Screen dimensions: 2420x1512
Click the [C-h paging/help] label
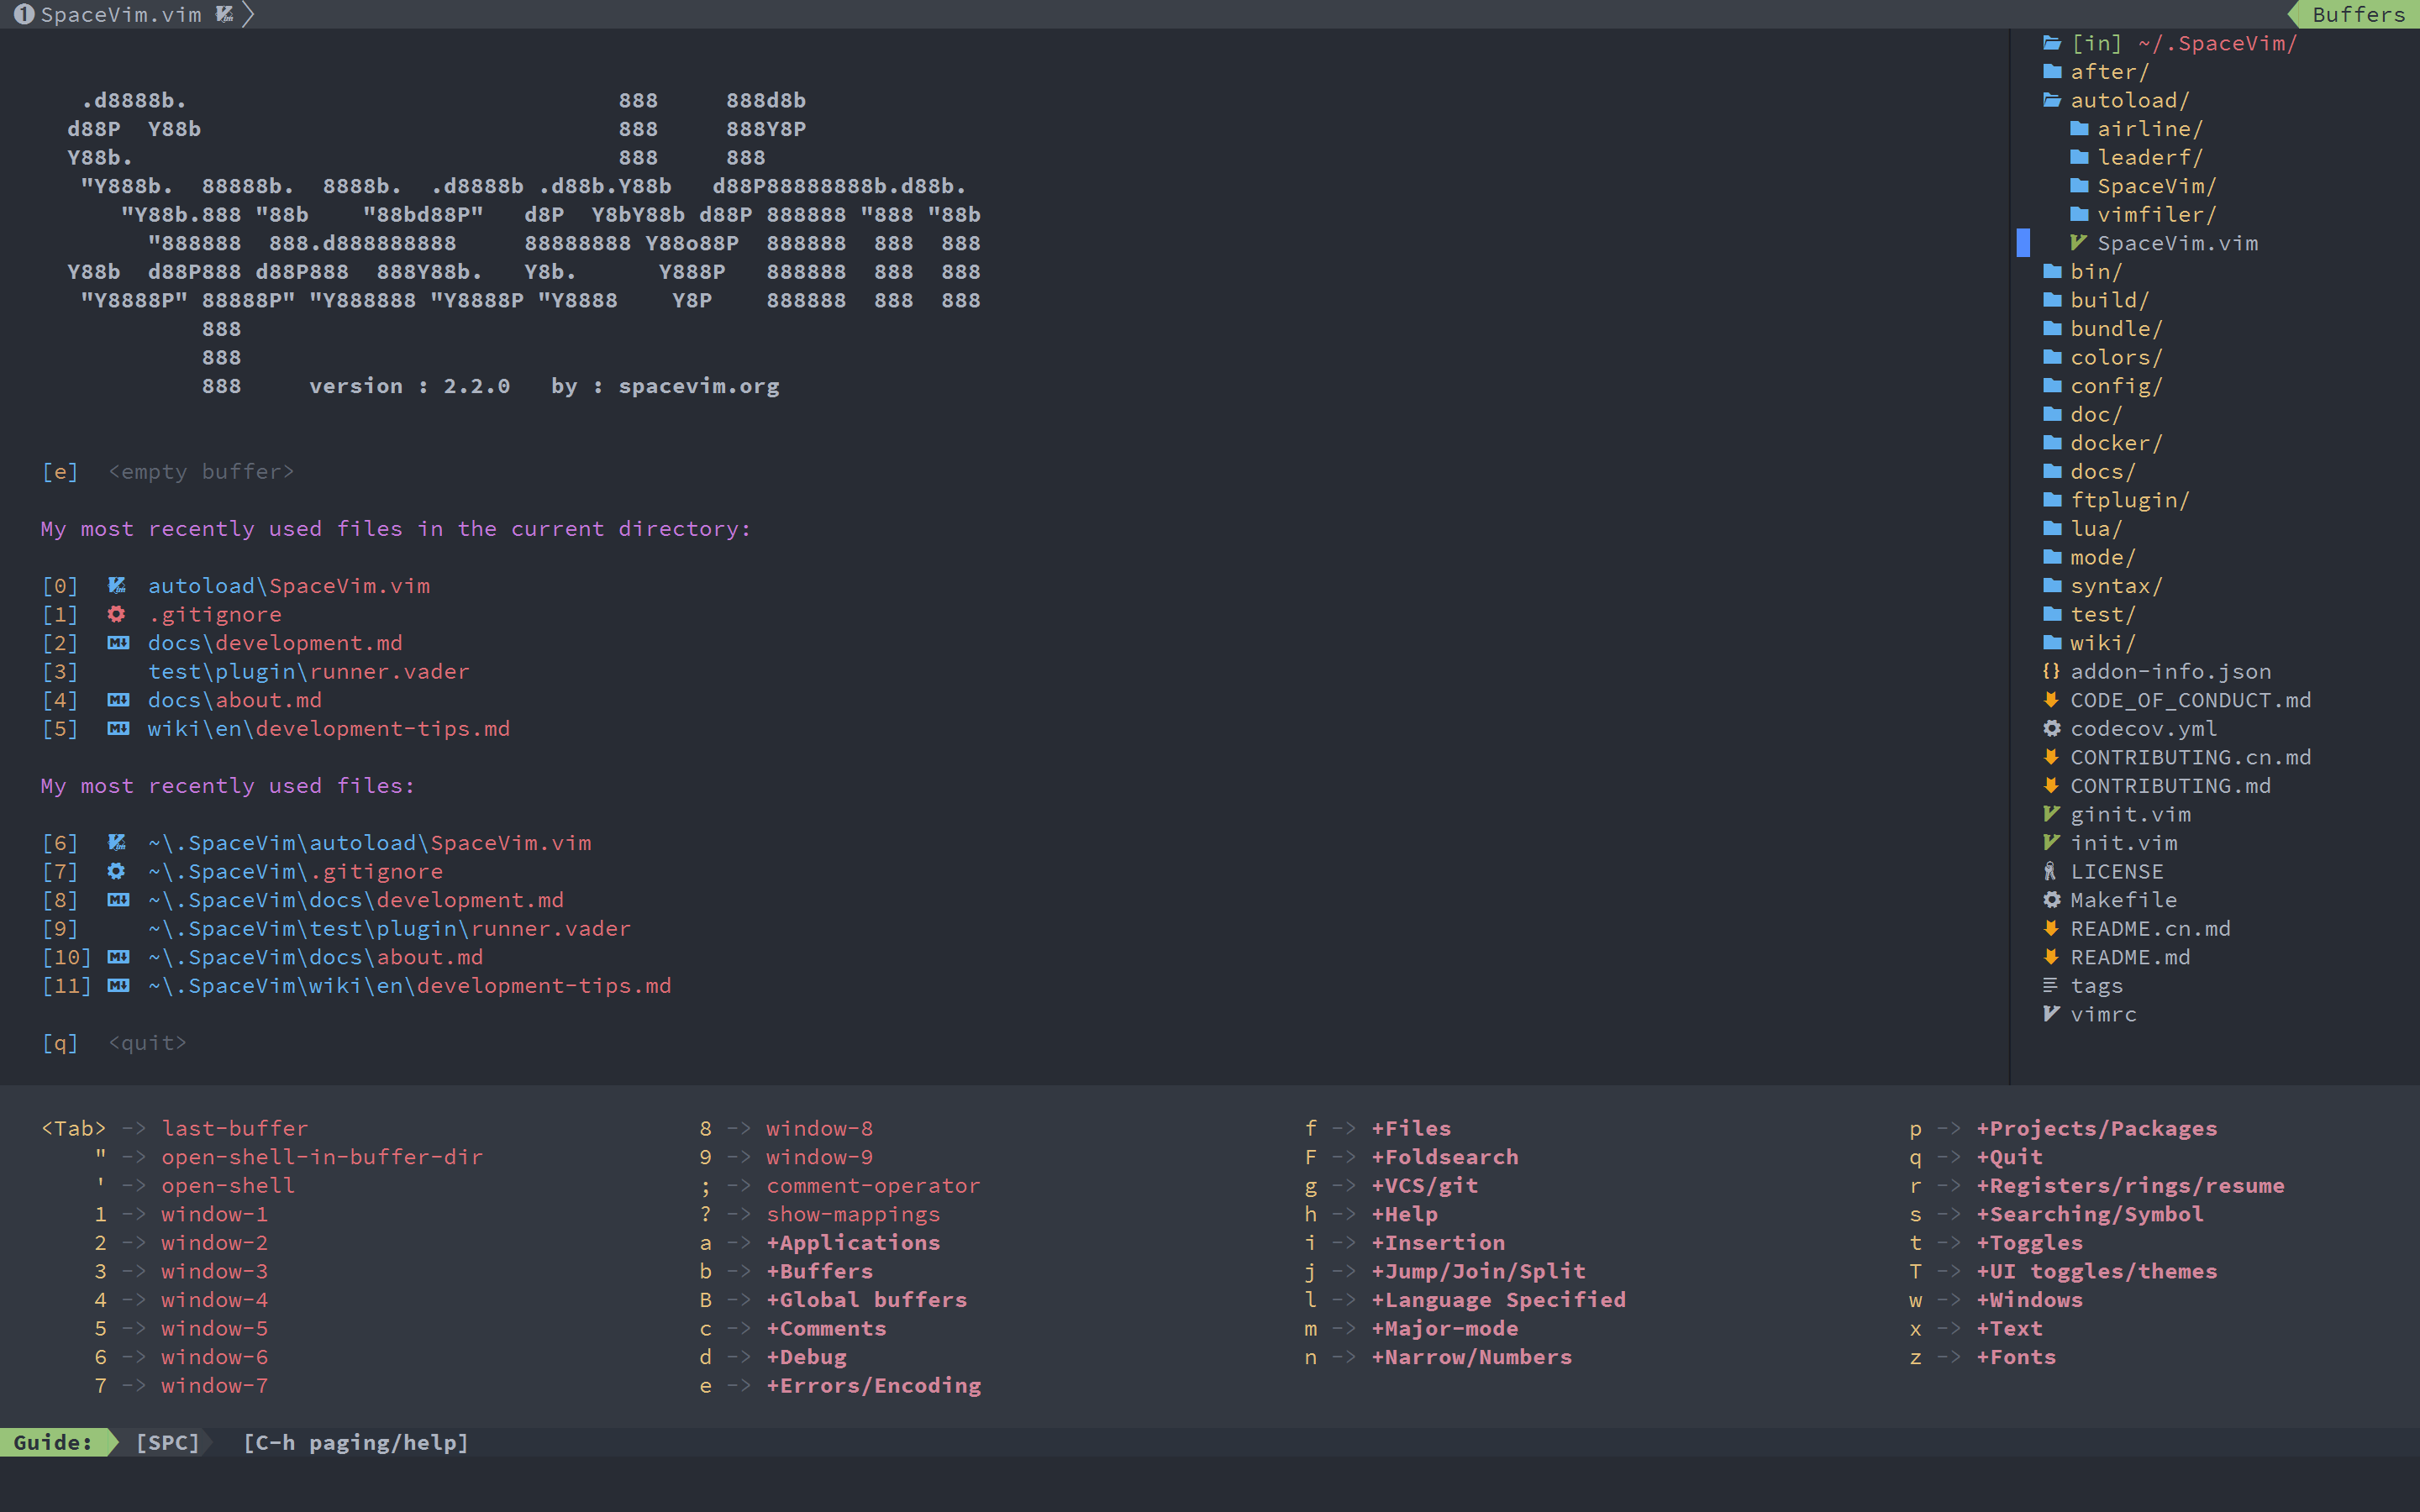[x=355, y=1442]
